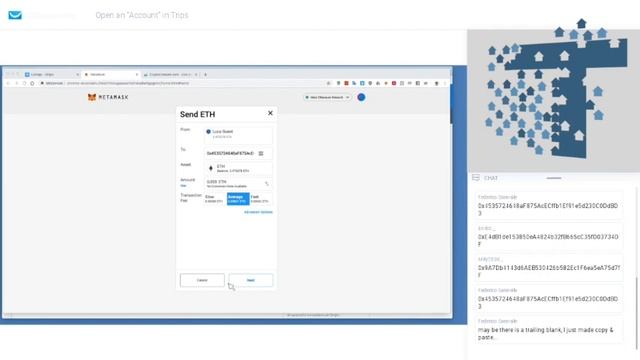Open a new browser tab

205,74
